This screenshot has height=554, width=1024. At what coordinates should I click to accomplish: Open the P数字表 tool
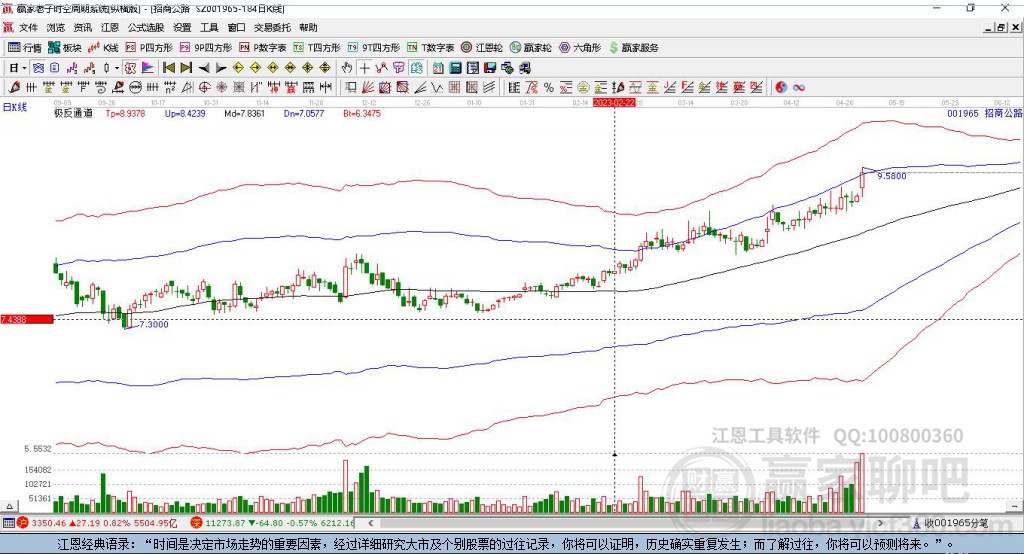pyautogui.click(x=263, y=48)
